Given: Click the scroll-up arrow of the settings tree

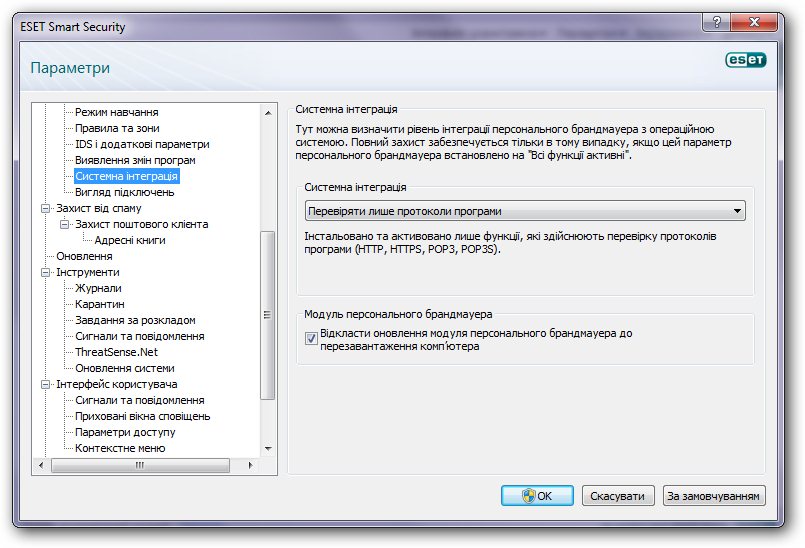Looking at the screenshot, I should pyautogui.click(x=267, y=112).
